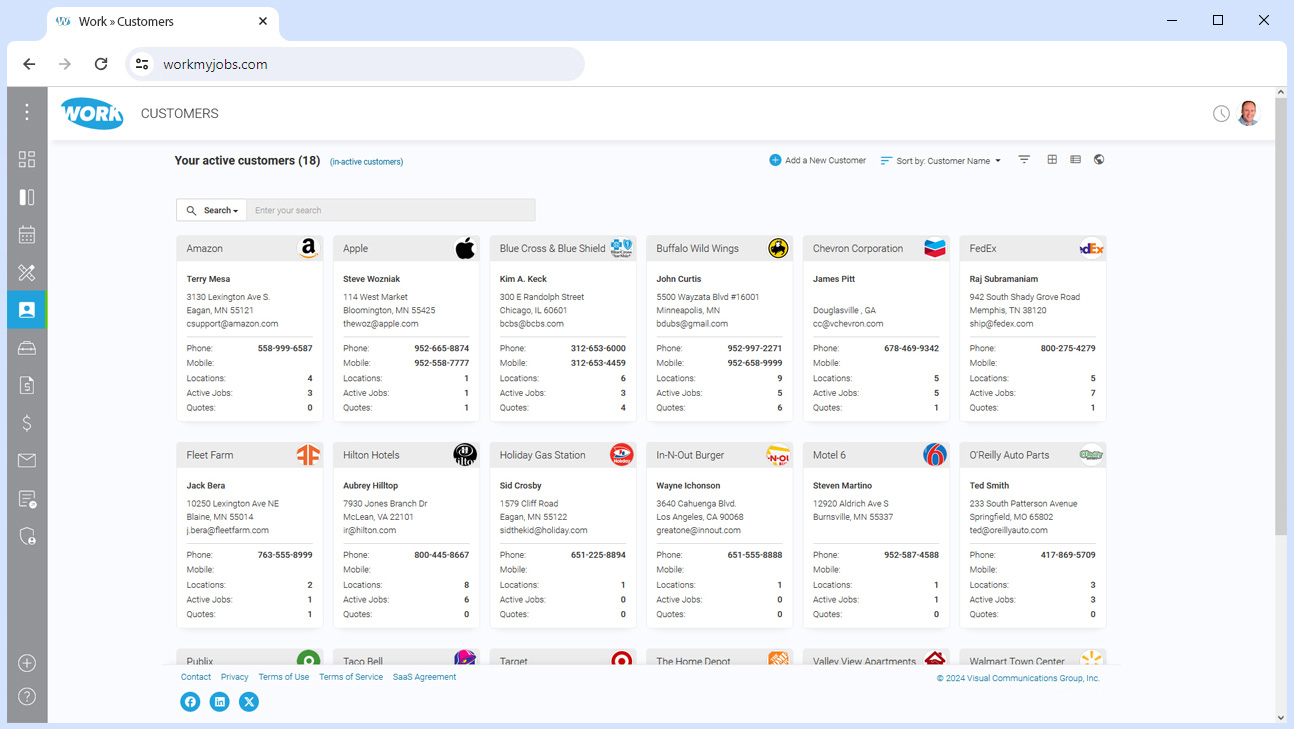Viewport: 1294px width, 729px height.
Task: Switch to grid card view icon
Action: (1052, 160)
